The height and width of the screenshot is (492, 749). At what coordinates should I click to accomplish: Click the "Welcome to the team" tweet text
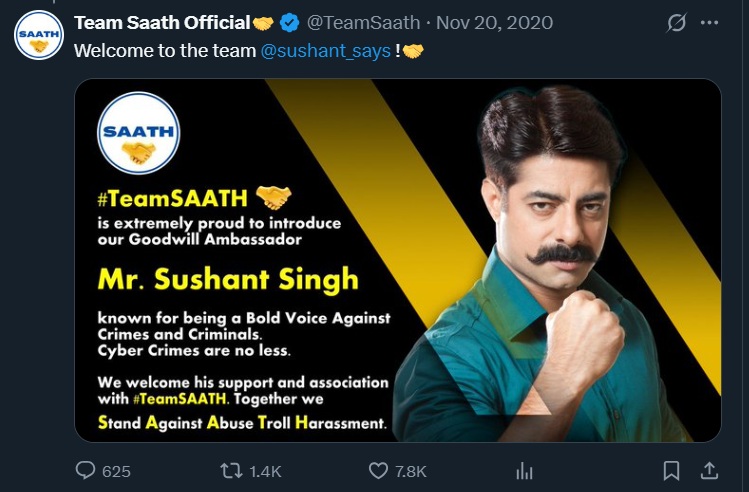(x=165, y=50)
